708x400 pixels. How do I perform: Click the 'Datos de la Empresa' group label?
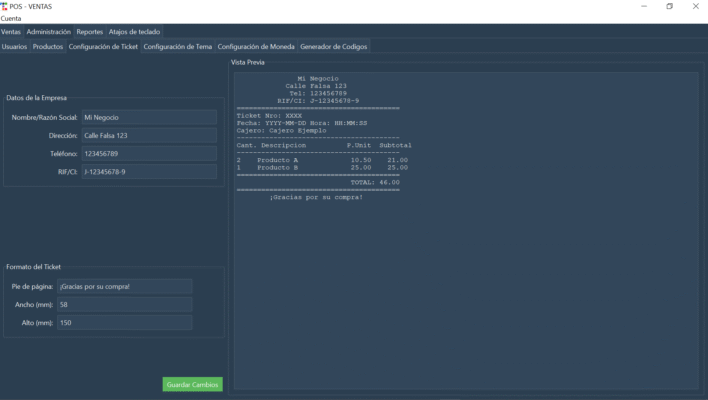36,98
